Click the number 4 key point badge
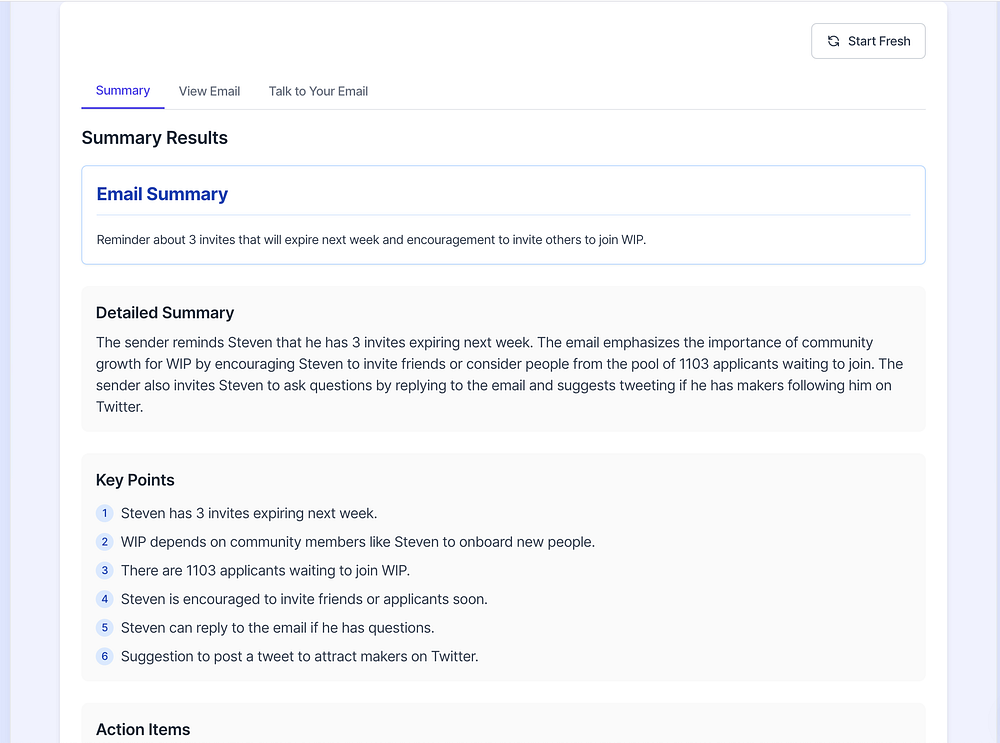The height and width of the screenshot is (743, 1000). 104,599
